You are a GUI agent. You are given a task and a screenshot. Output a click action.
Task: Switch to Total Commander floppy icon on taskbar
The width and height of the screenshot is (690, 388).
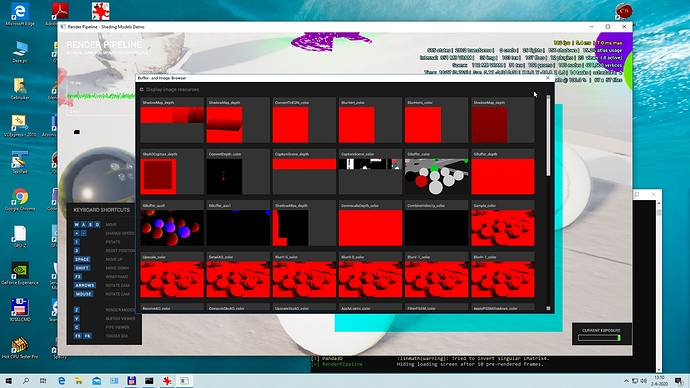pyautogui.click(x=132, y=381)
